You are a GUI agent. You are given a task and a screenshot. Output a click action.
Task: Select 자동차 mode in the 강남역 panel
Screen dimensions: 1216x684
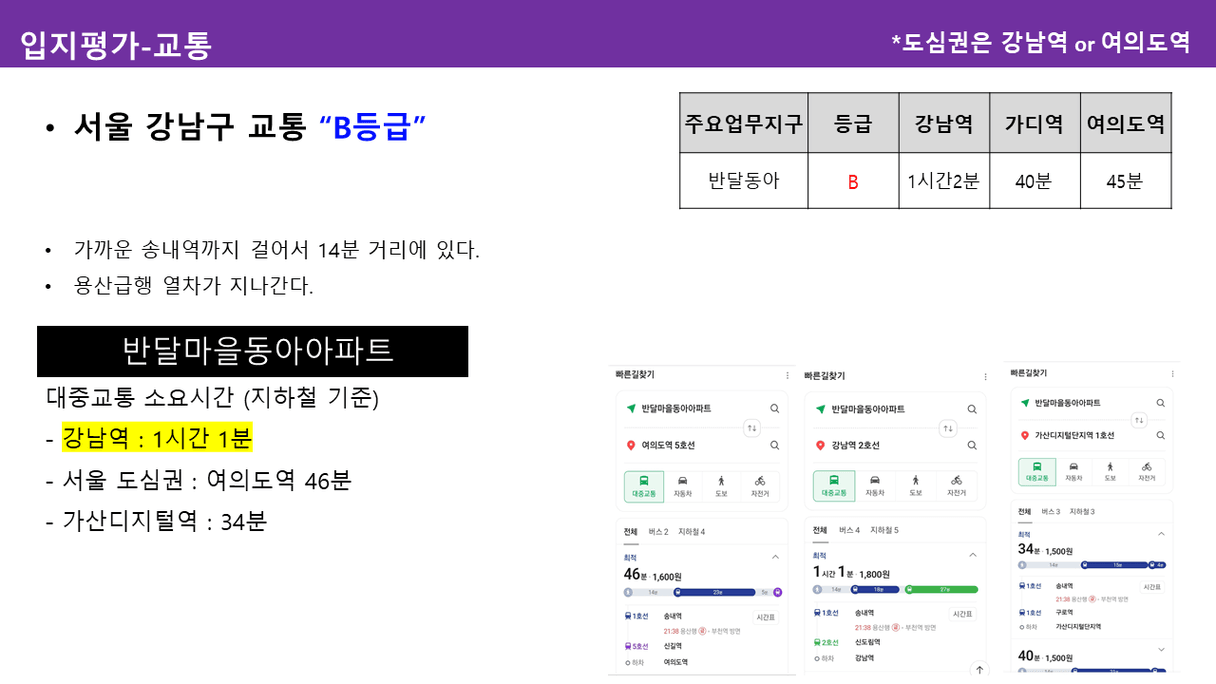(x=875, y=486)
